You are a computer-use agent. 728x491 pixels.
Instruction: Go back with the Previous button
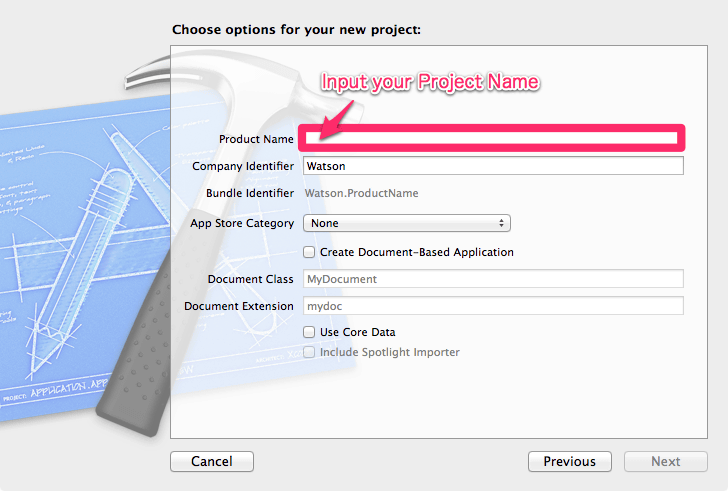(x=570, y=461)
